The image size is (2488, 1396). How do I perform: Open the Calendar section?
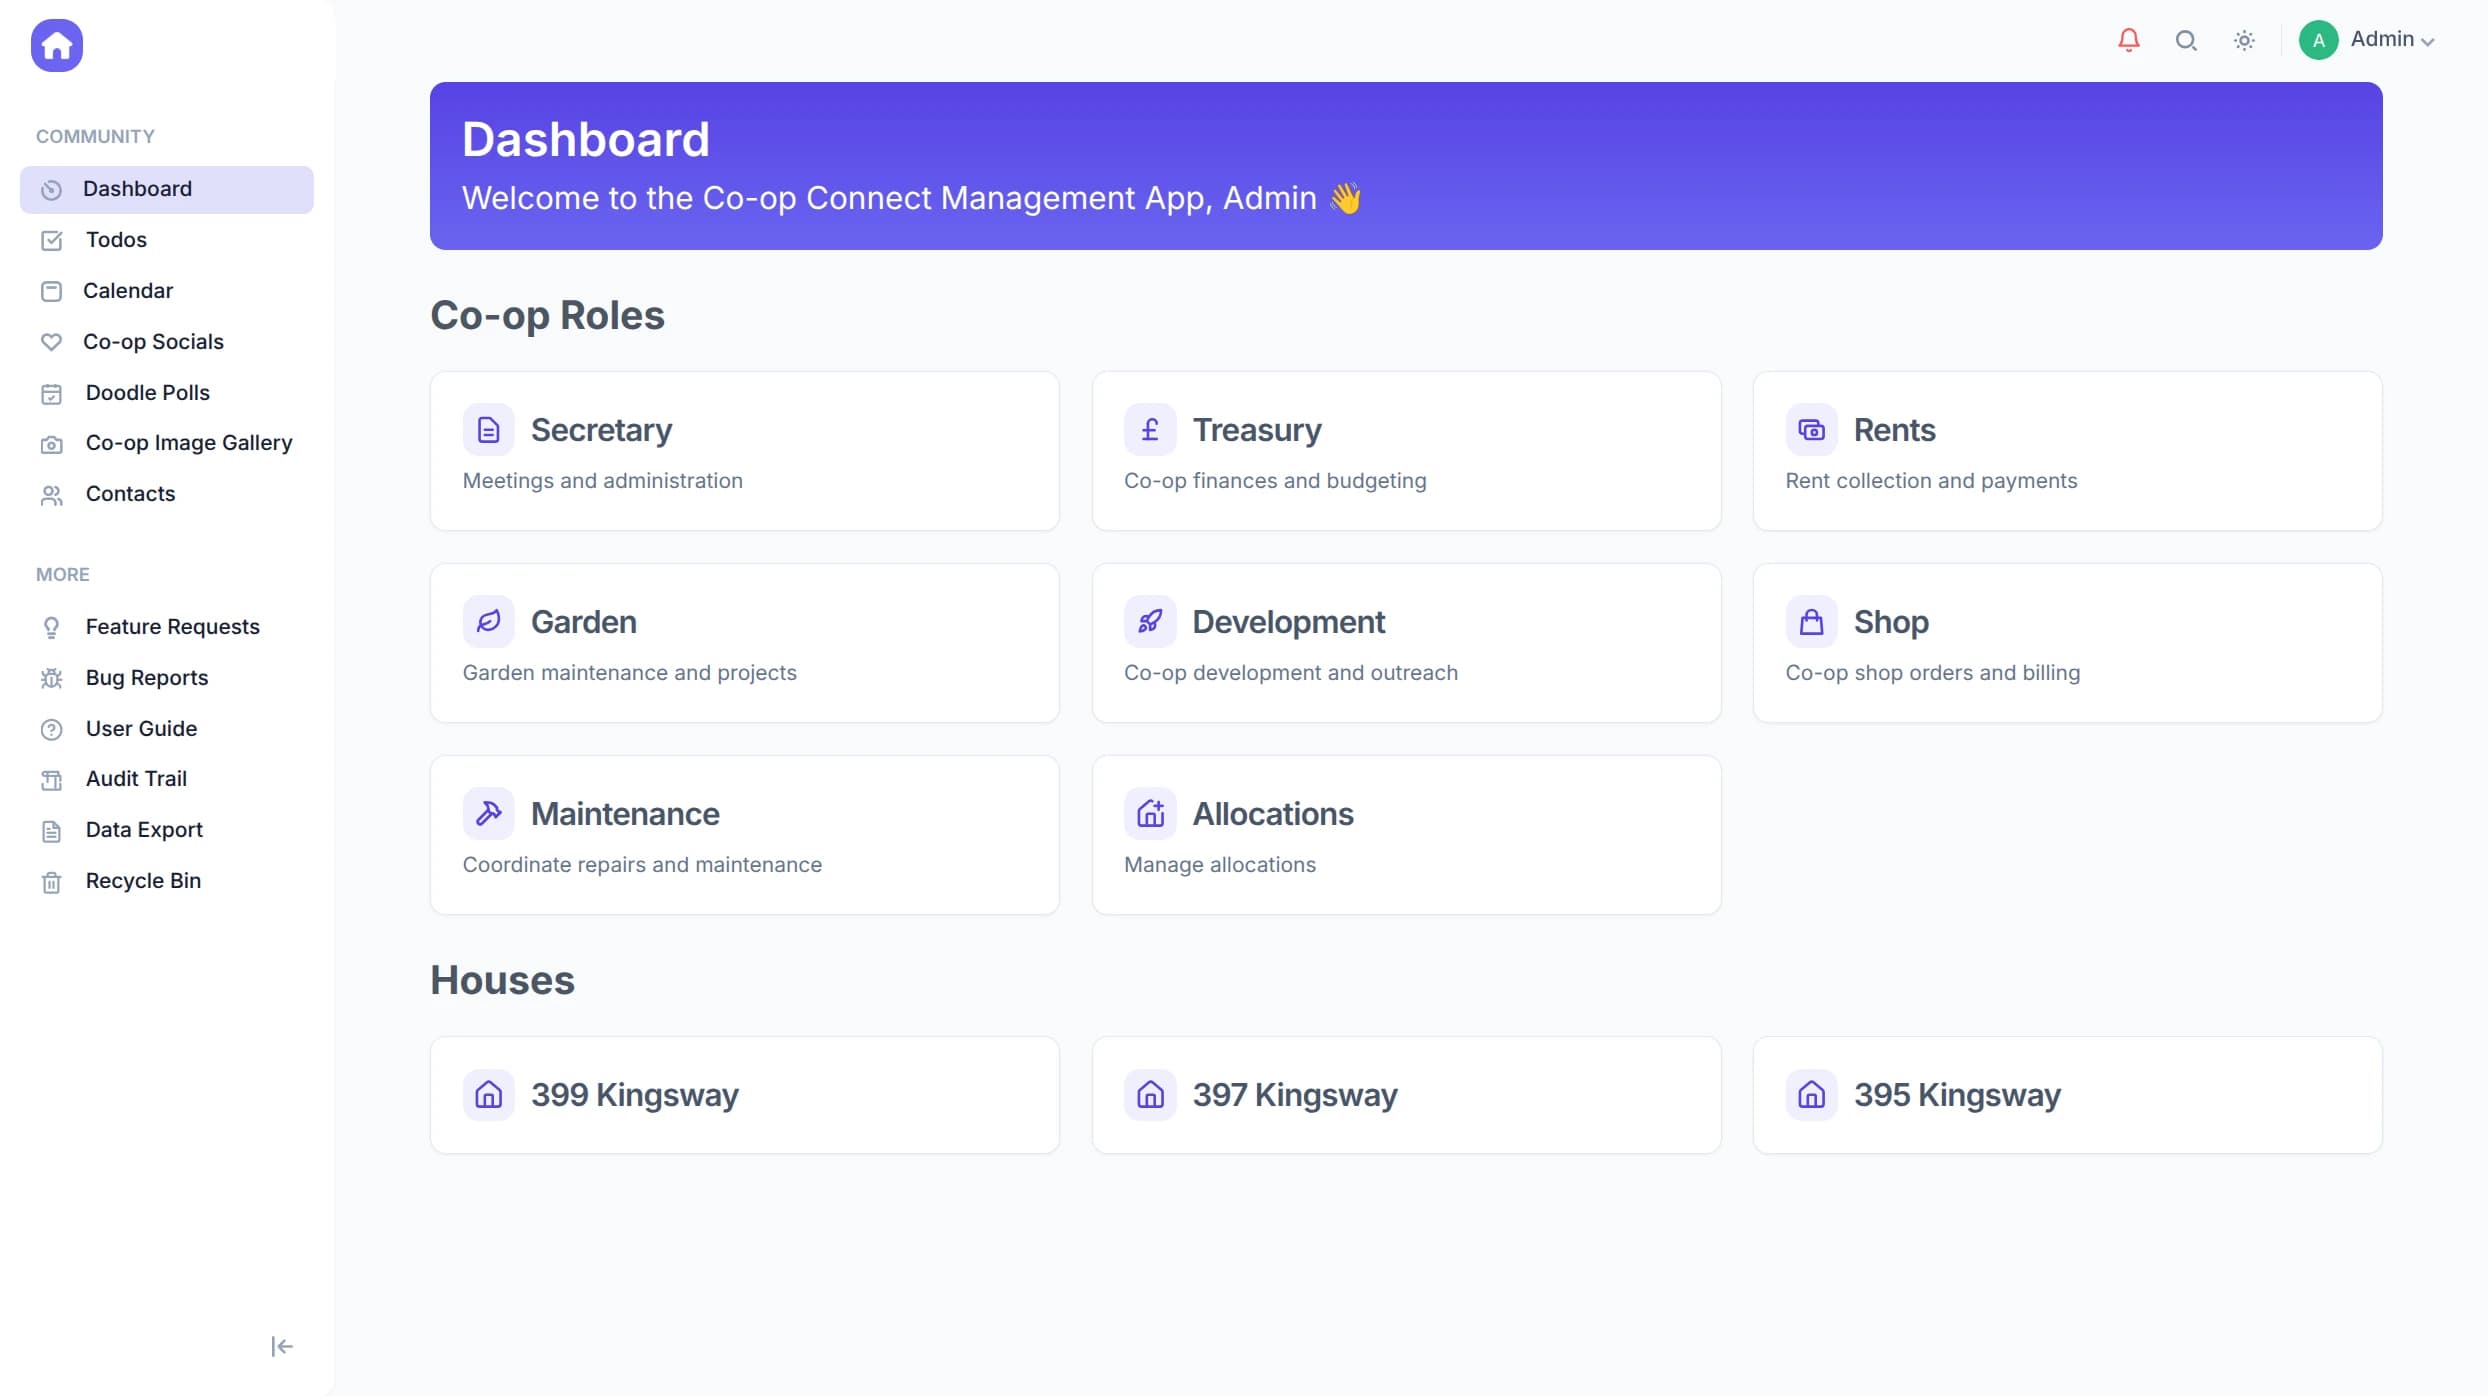point(128,290)
